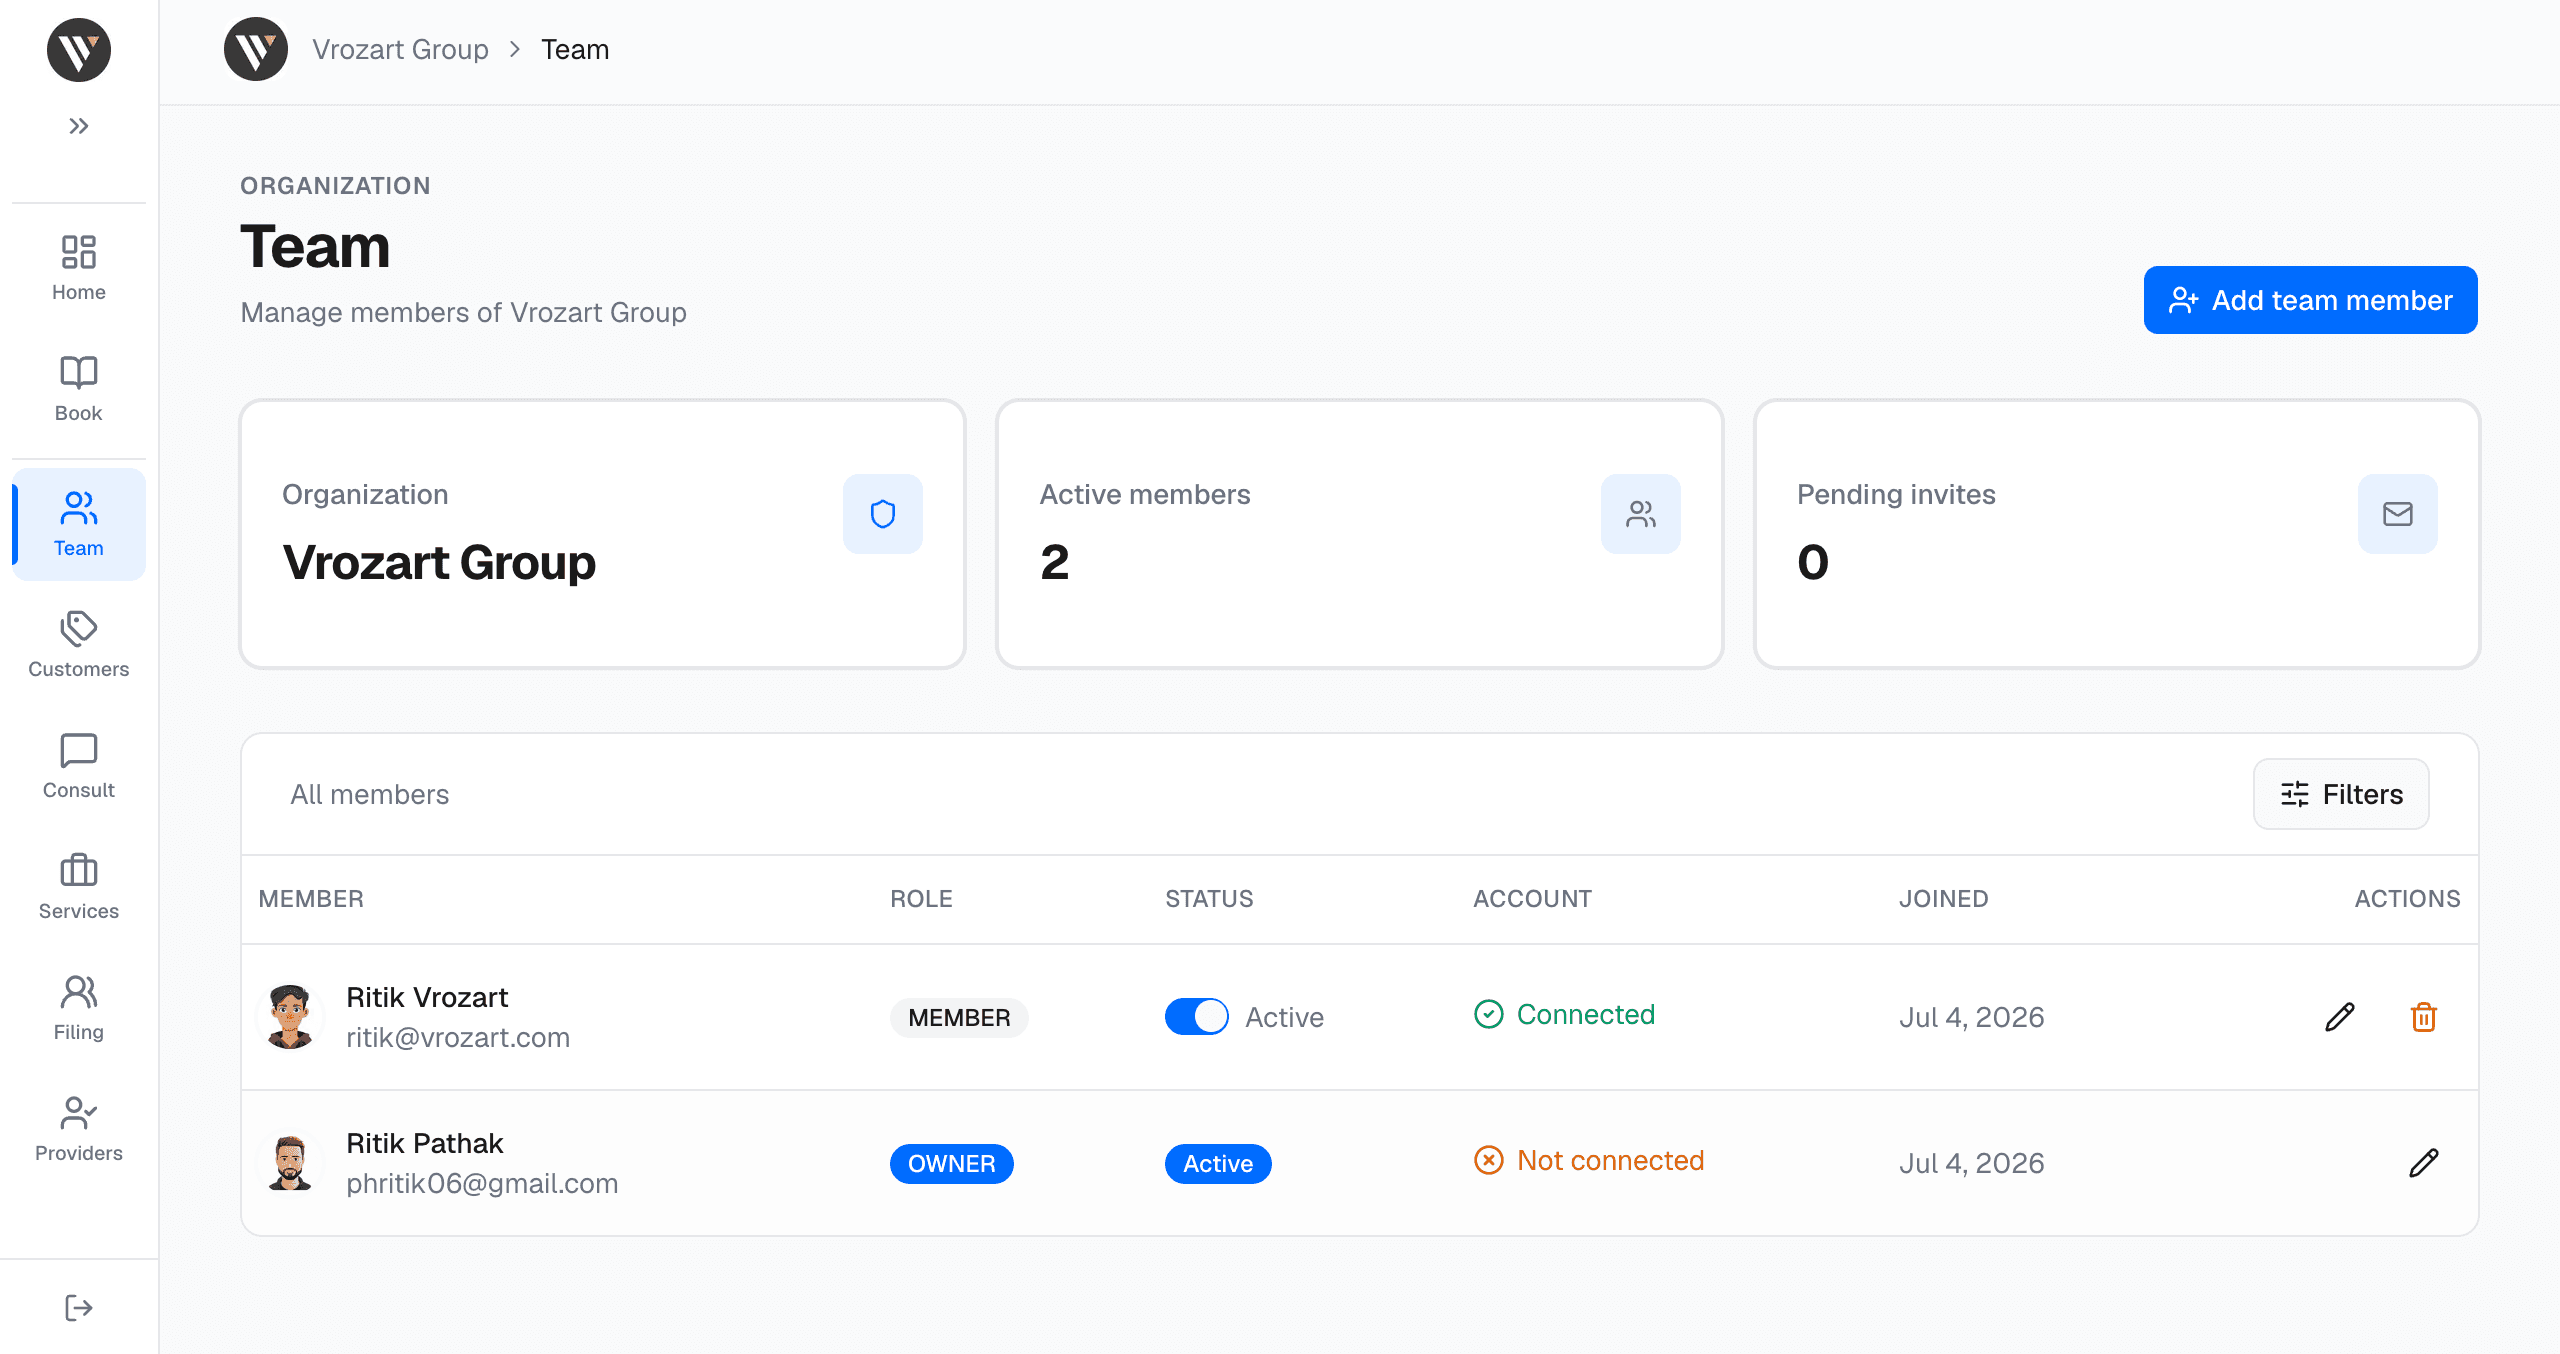The height and width of the screenshot is (1354, 2560).
Task: Click the email phritik06@gmail.com
Action: tap(482, 1183)
